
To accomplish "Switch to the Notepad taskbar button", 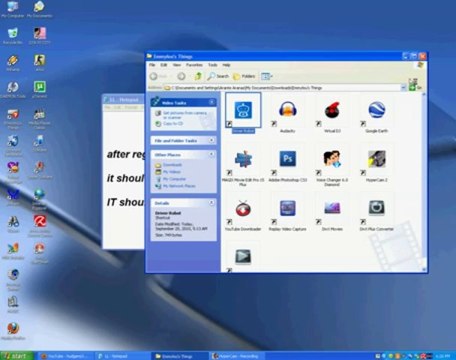I will coord(122,356).
